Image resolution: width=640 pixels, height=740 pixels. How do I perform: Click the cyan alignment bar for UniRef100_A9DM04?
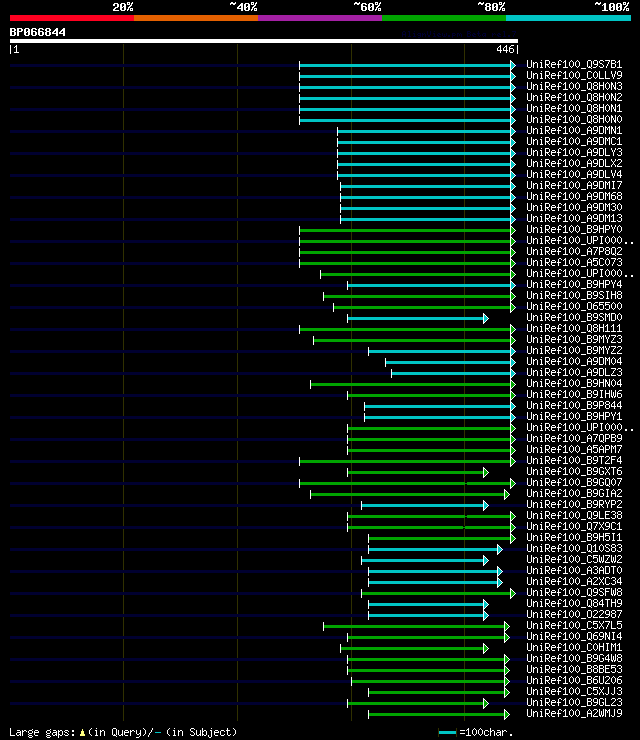click(x=450, y=362)
